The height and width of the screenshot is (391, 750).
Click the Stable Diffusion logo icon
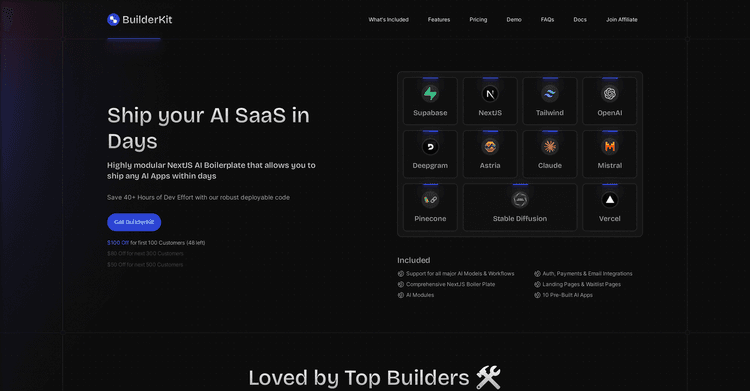coord(520,200)
